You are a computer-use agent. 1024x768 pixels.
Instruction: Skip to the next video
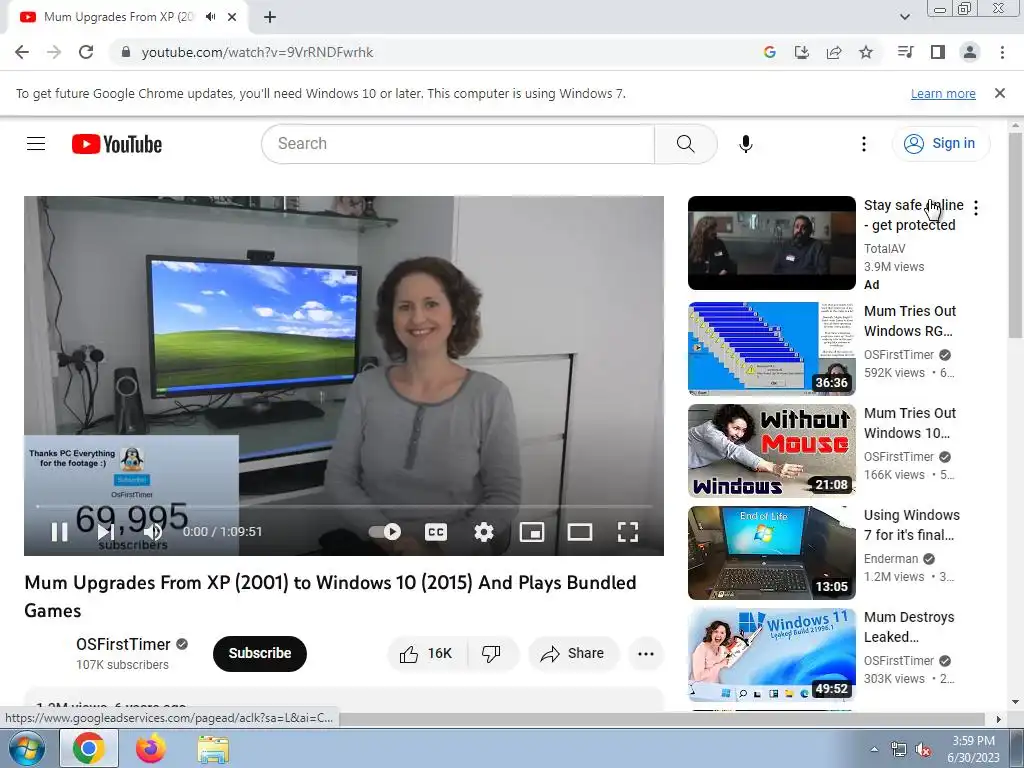(105, 532)
